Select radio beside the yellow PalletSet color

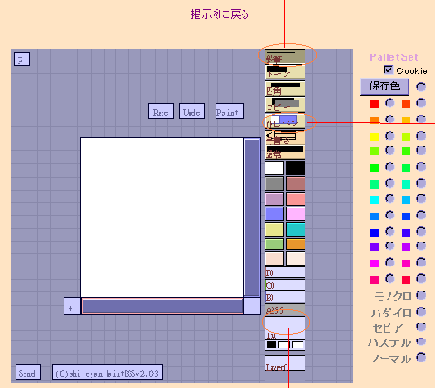390,136
